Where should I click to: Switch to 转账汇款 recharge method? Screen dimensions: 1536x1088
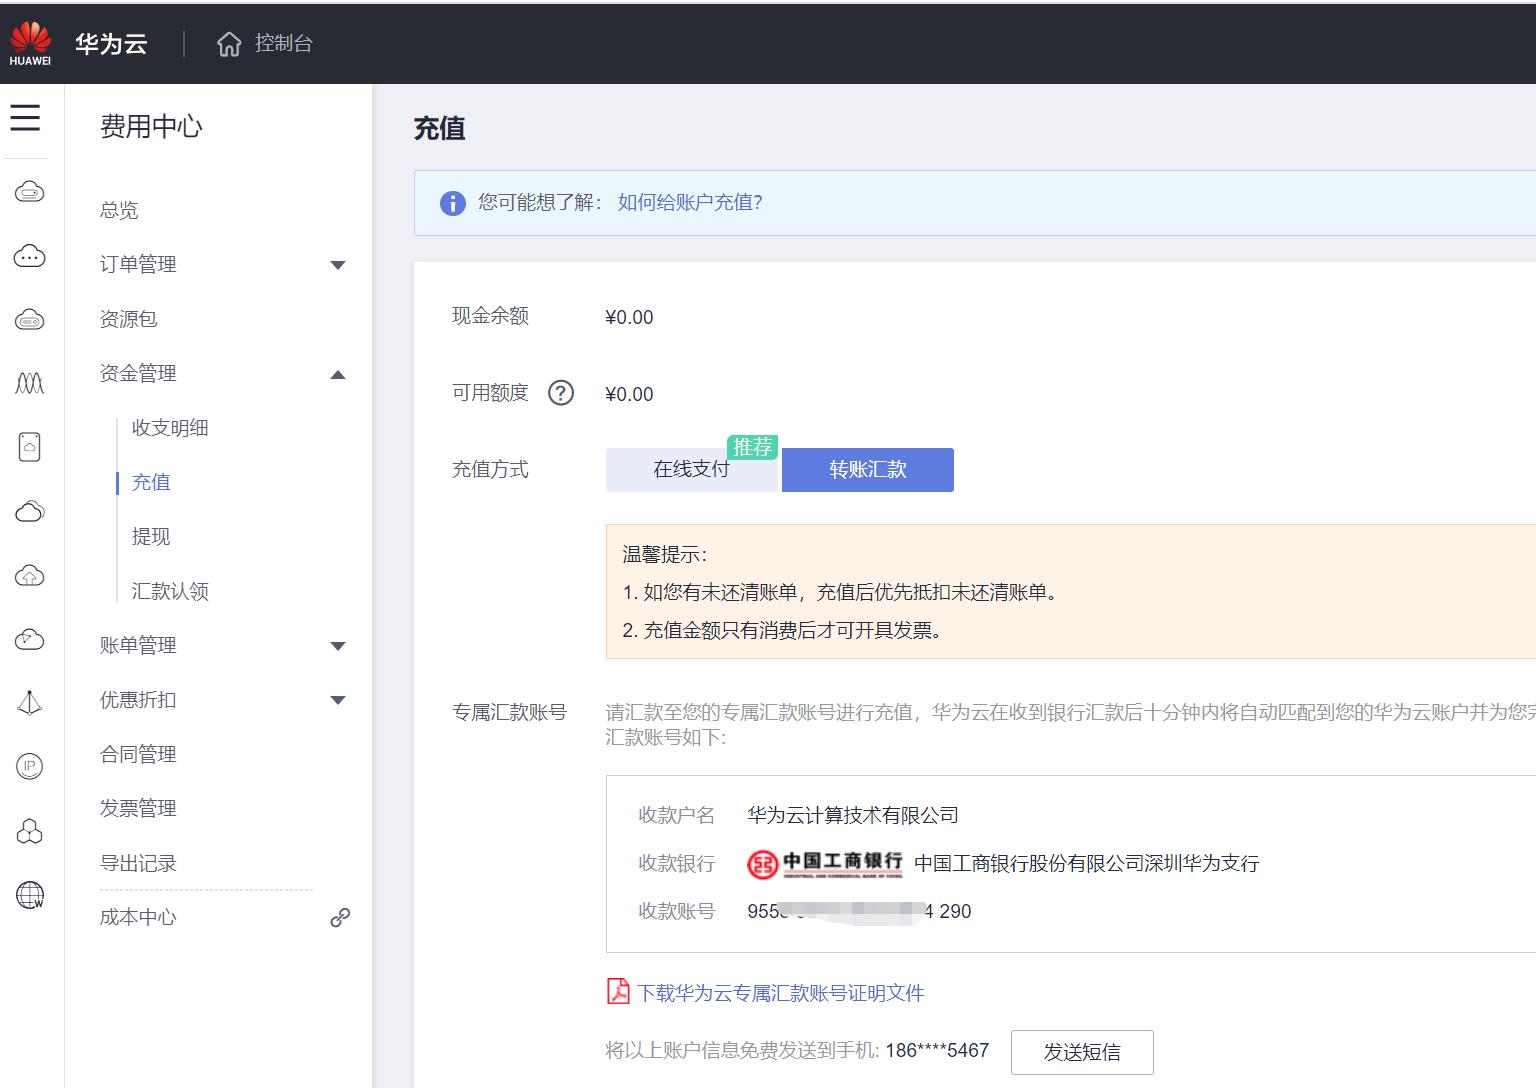pos(868,470)
